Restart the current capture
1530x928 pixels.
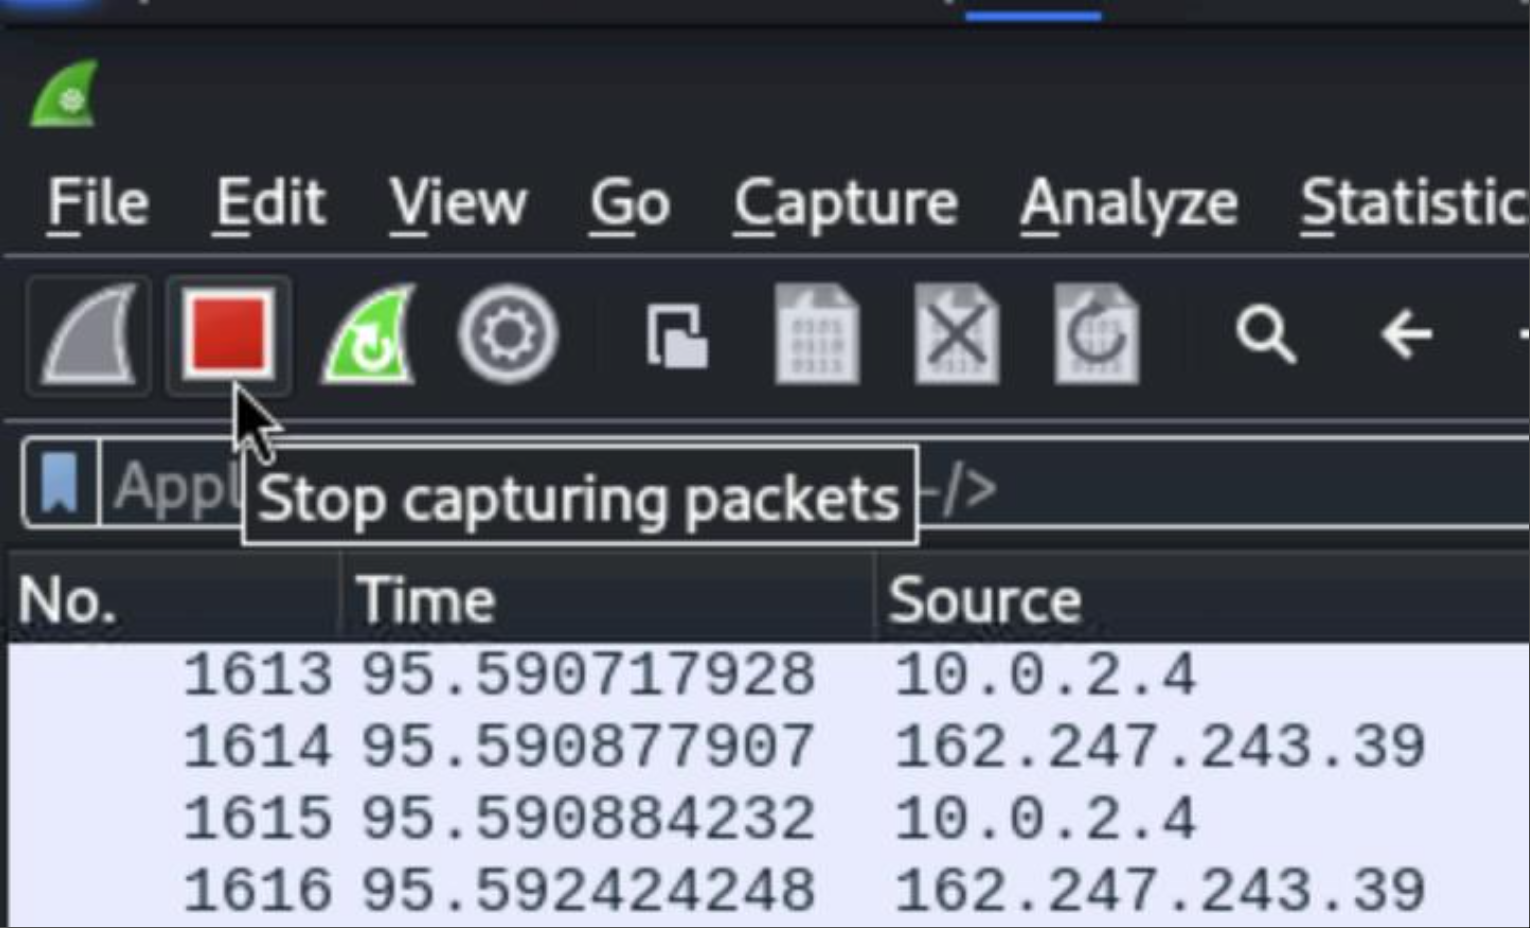[369, 335]
